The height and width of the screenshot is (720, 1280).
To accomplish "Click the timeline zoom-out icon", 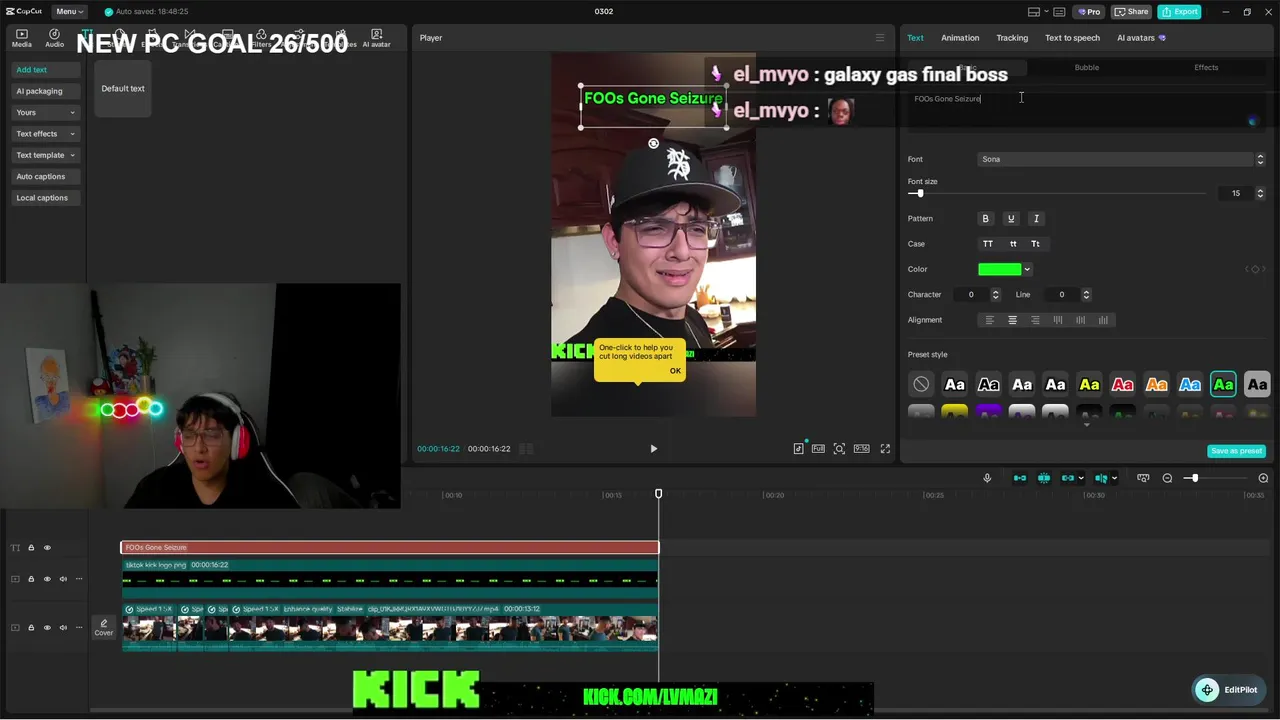I will click(1167, 478).
